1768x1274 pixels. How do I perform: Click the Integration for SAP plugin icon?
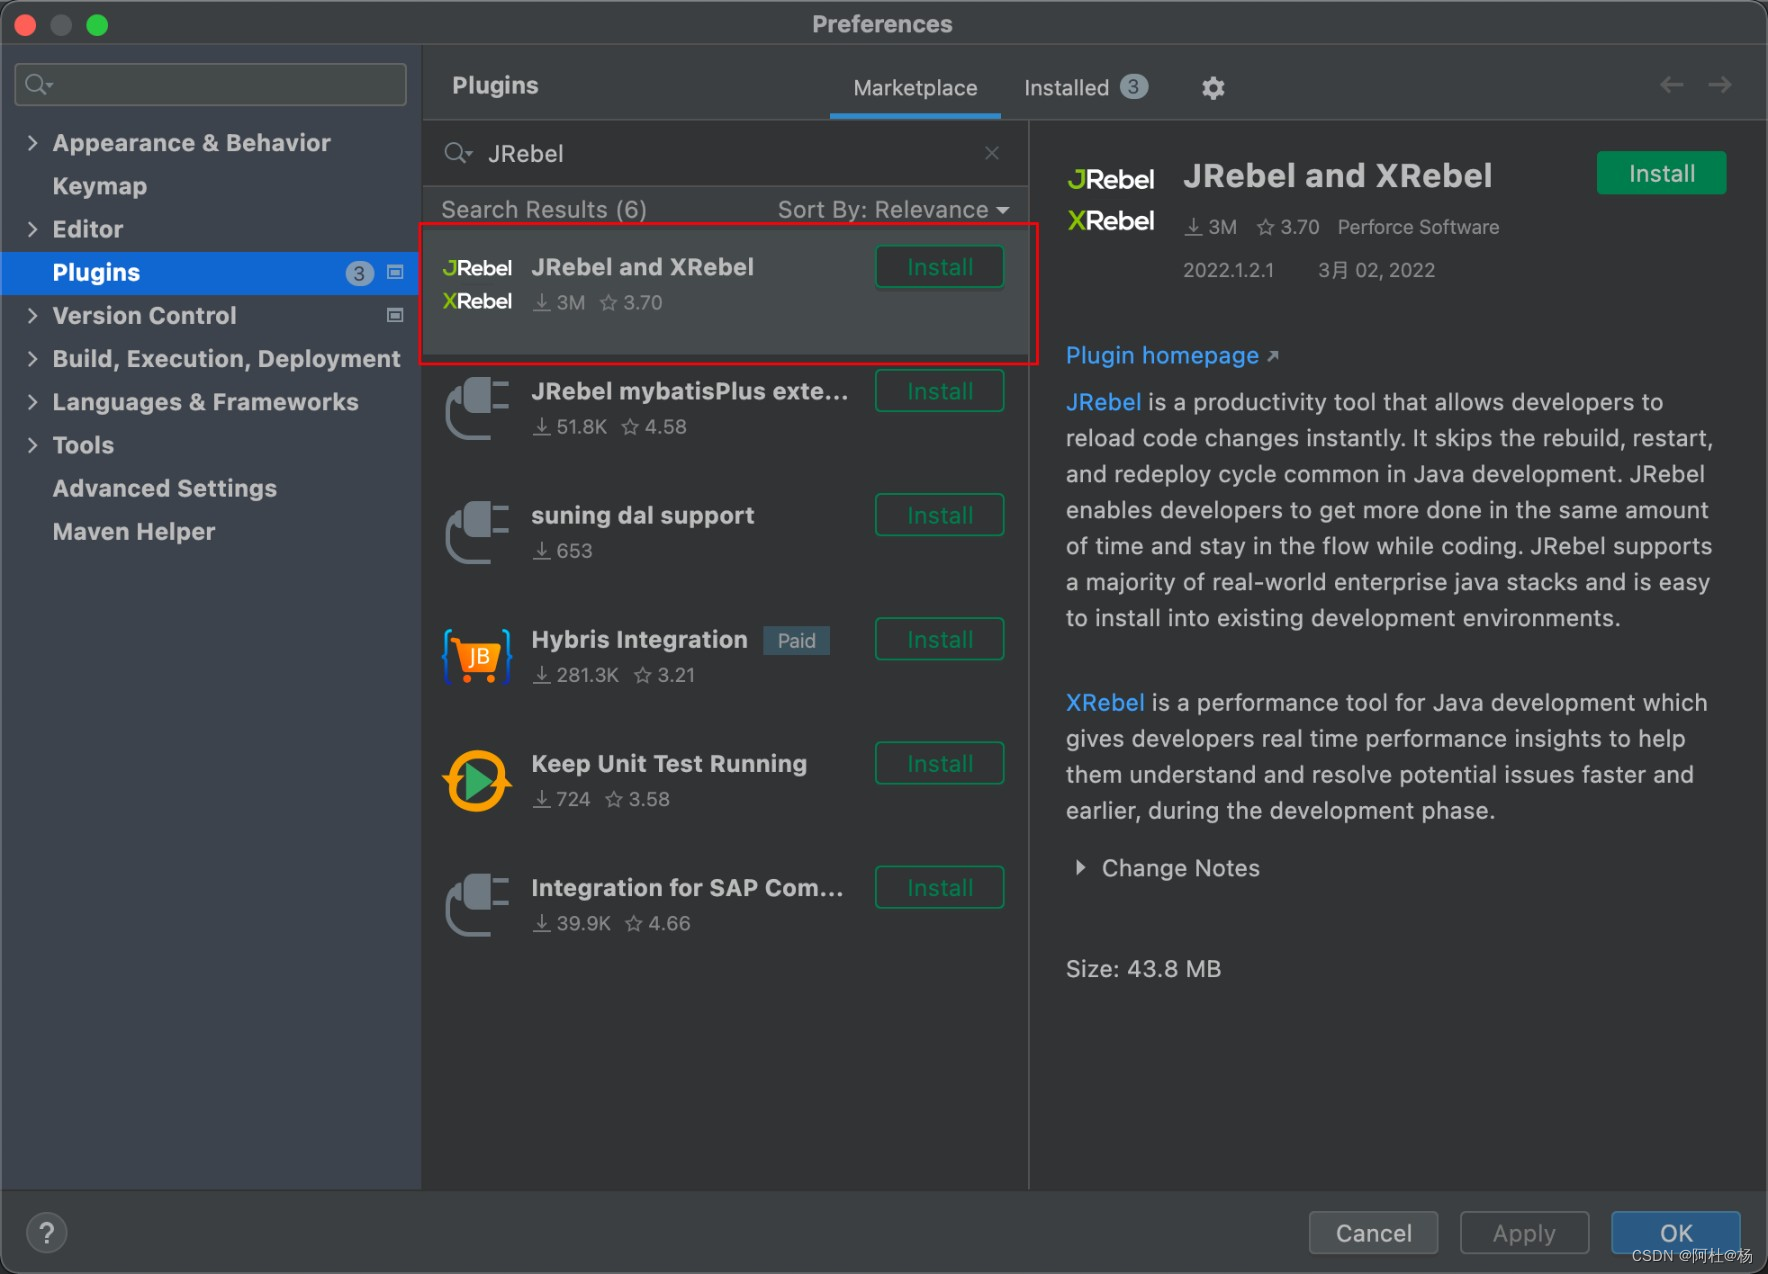pos(478,905)
